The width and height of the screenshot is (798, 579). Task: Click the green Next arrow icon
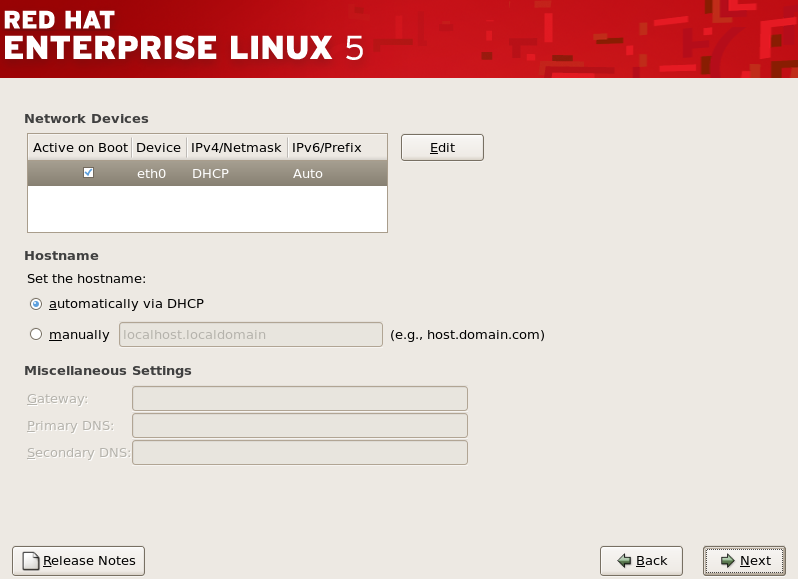728,561
